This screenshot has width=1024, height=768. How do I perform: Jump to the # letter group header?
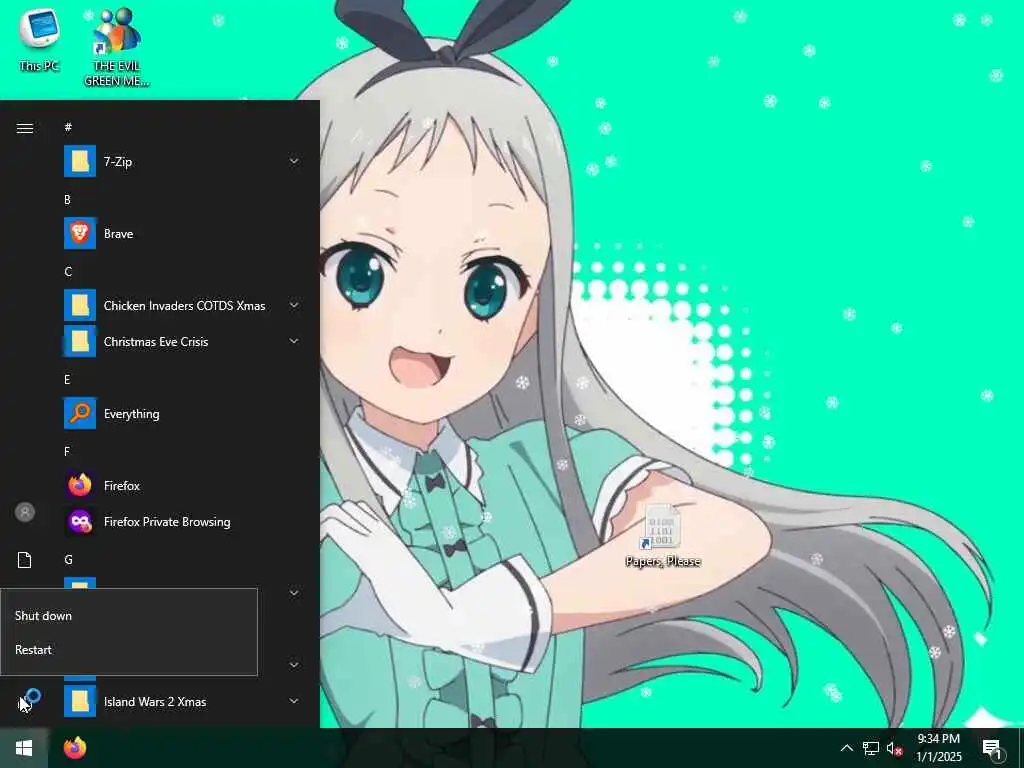click(x=68, y=127)
